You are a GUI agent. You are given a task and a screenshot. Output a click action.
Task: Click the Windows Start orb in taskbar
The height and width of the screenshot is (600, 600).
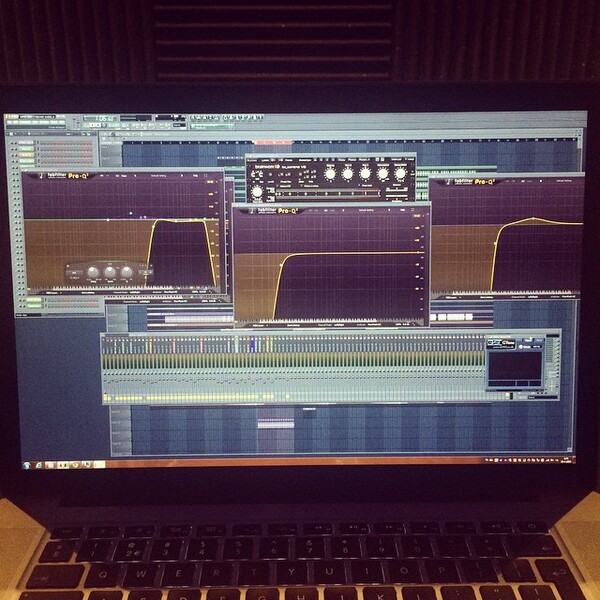click(27, 465)
